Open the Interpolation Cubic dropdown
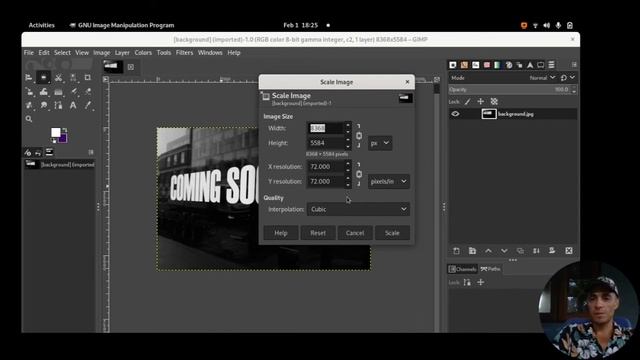The image size is (640, 360). pyautogui.click(x=358, y=209)
